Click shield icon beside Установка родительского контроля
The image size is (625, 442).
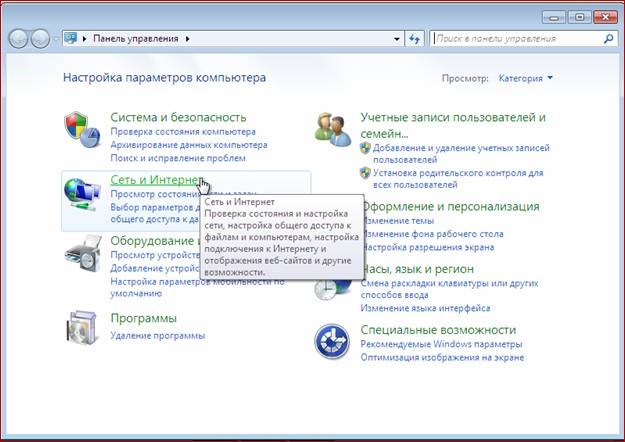click(x=365, y=173)
